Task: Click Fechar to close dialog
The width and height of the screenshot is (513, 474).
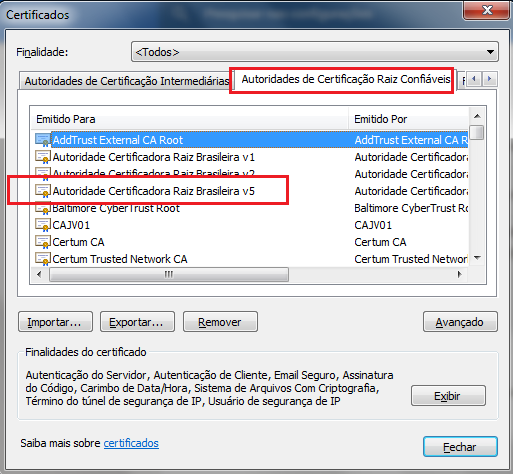Action: pos(460,447)
